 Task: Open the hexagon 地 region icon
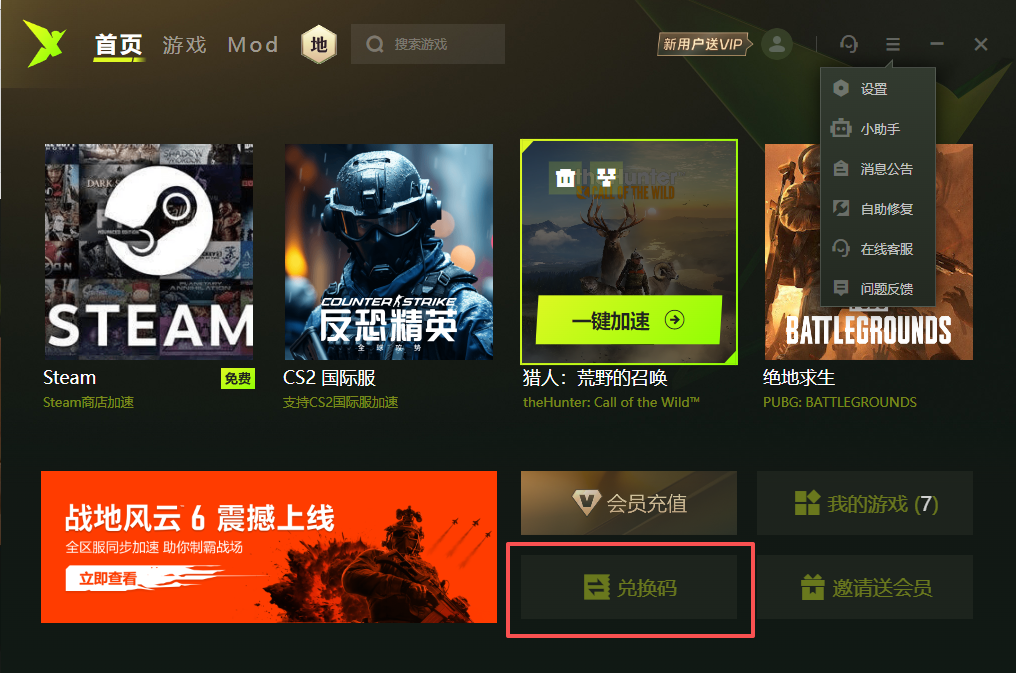pos(319,44)
